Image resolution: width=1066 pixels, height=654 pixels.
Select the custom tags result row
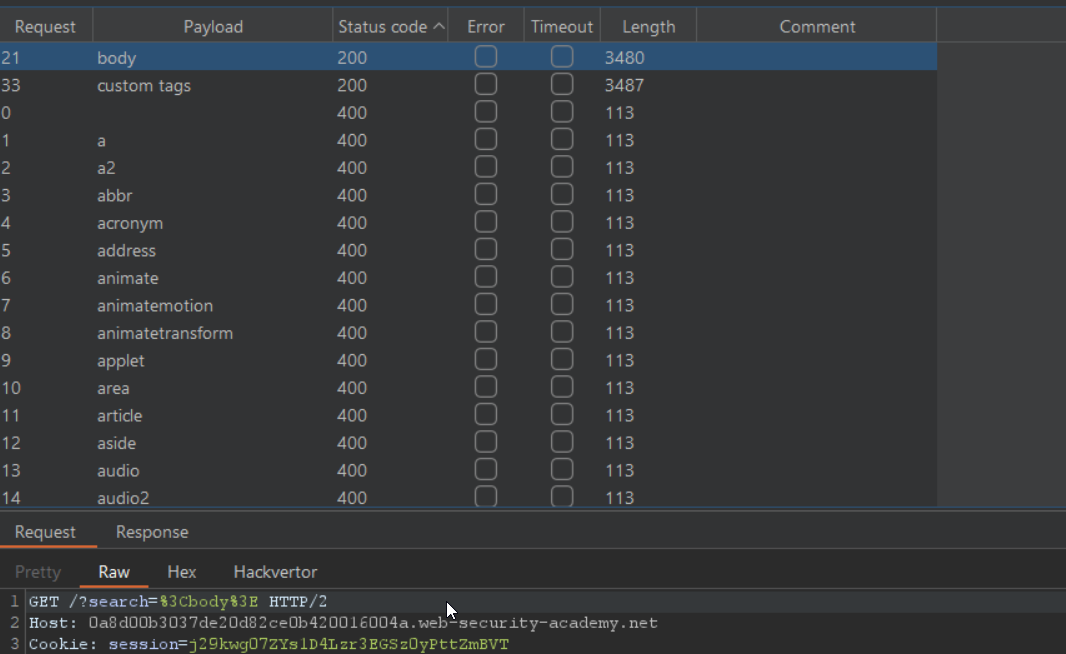click(144, 86)
